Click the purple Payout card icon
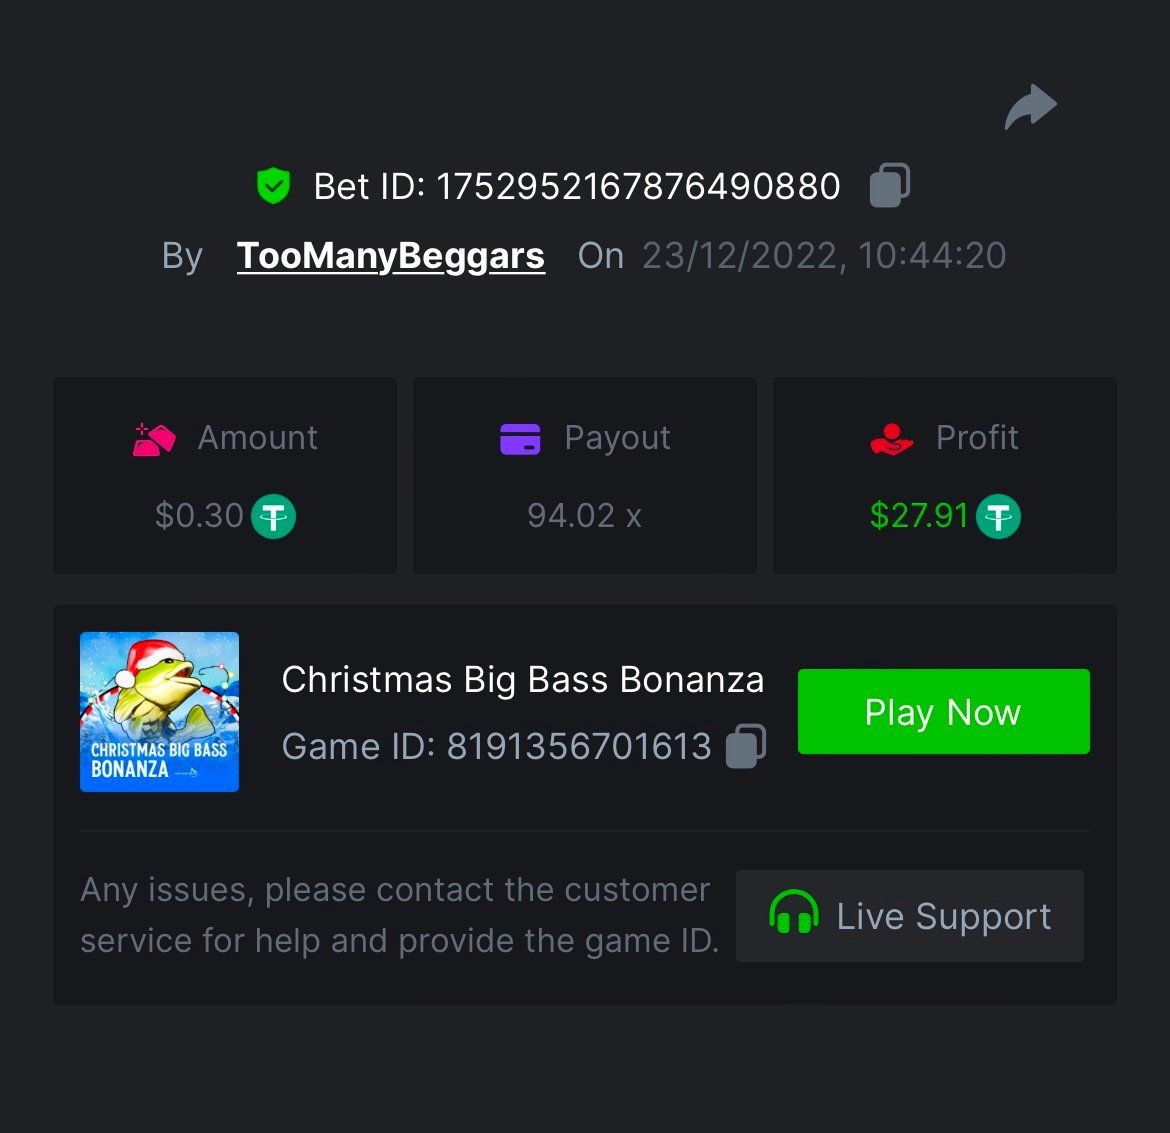 point(520,439)
